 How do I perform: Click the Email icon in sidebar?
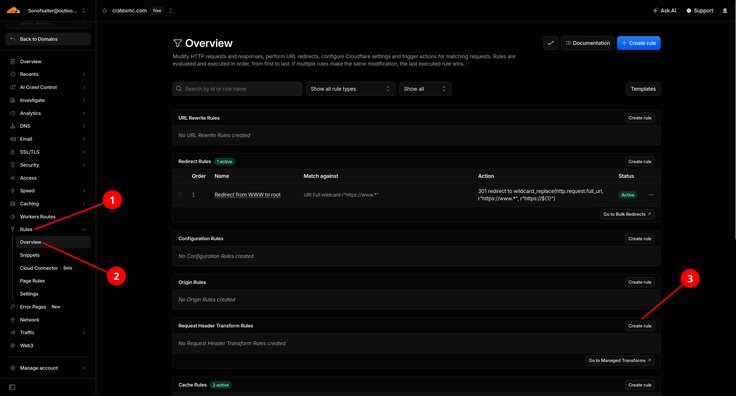pos(13,139)
